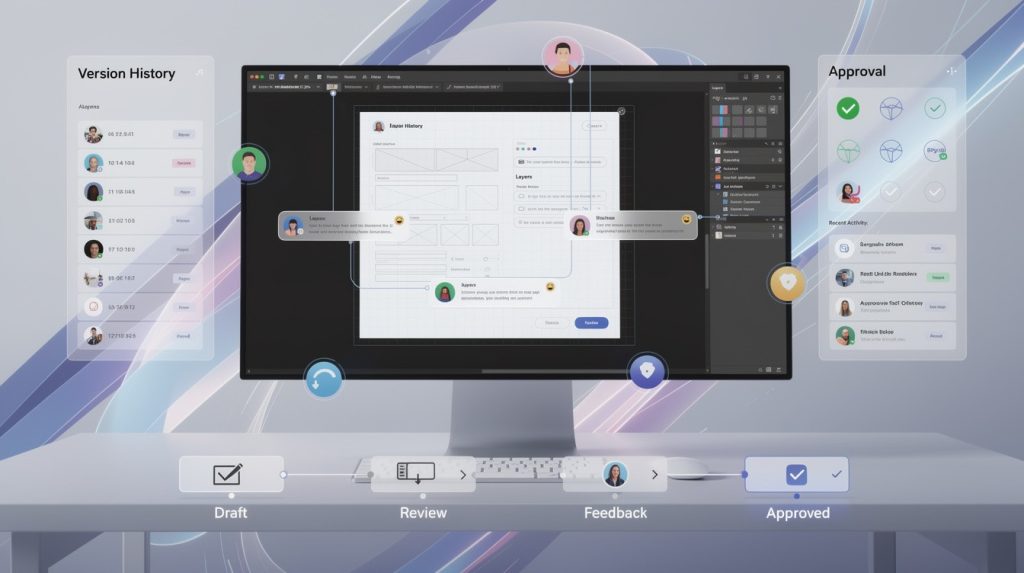Click the green wireframe globe icon in Approval

pos(848,152)
